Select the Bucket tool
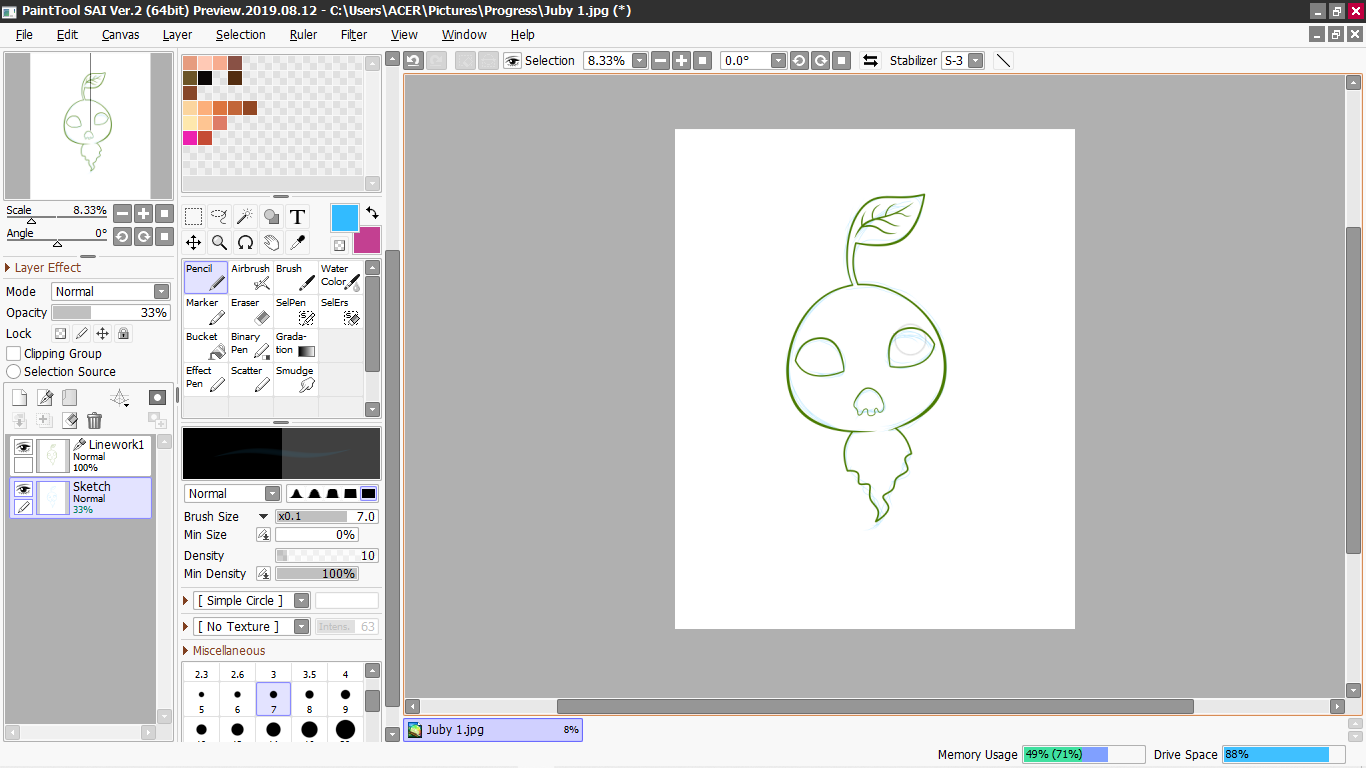 click(206, 345)
